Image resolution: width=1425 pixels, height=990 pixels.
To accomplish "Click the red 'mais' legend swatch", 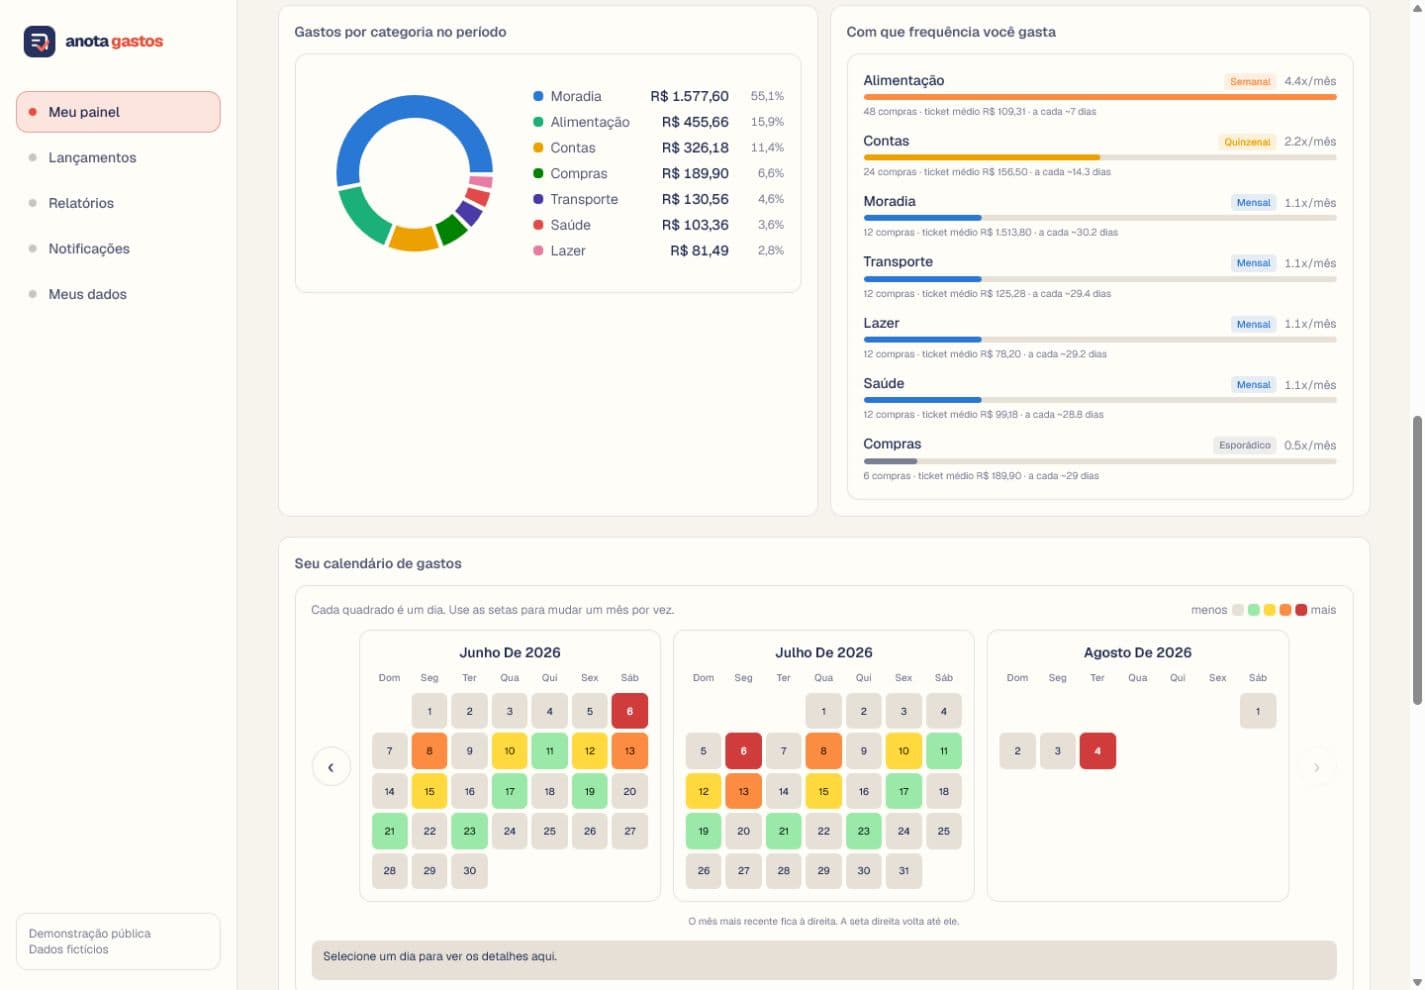I will 1301,610.
